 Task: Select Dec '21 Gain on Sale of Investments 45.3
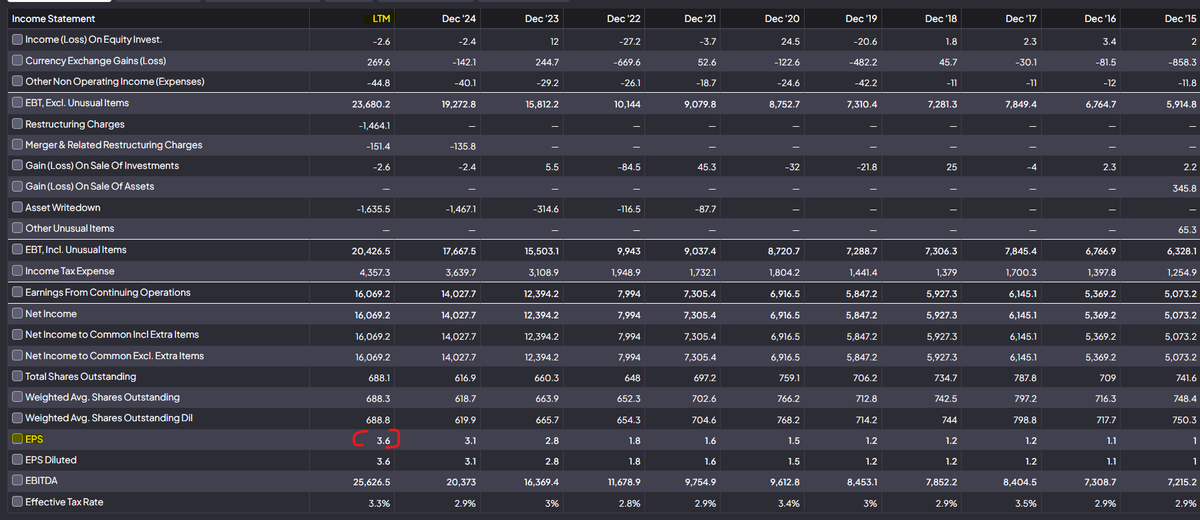(x=709, y=167)
